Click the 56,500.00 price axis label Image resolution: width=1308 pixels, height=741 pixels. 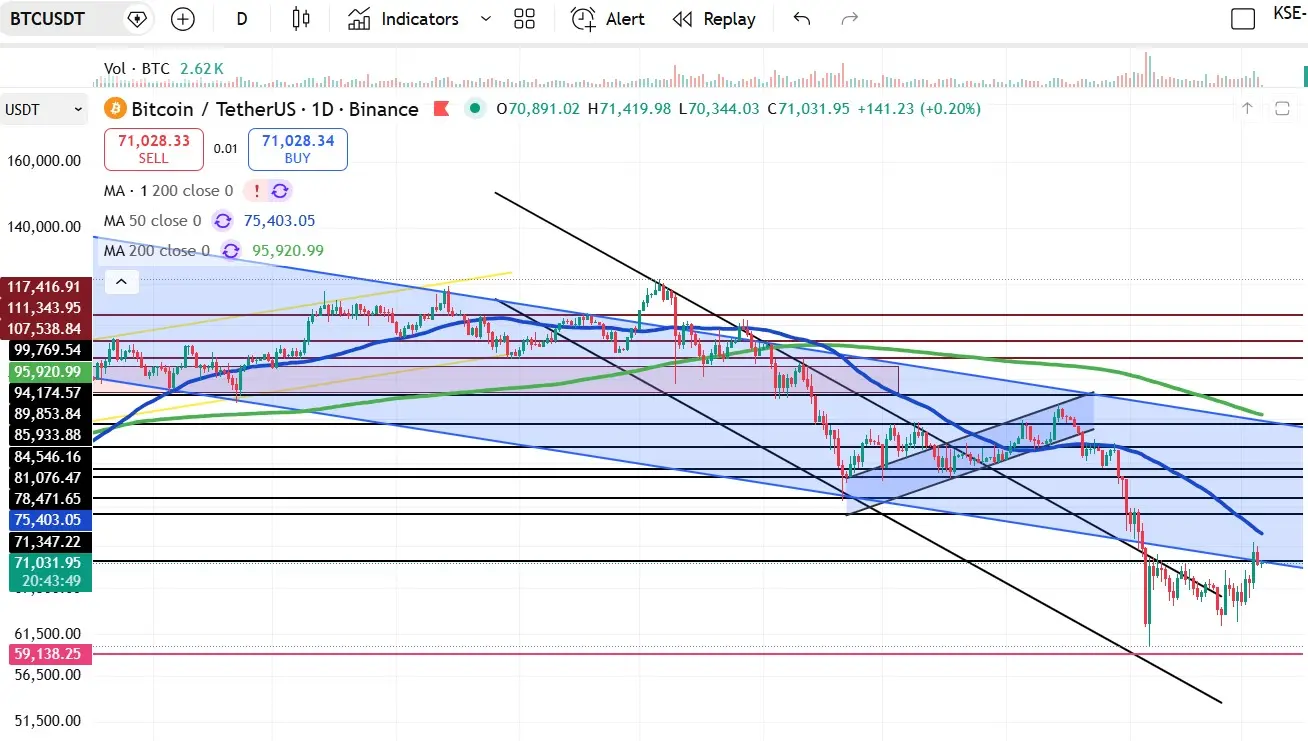[47, 675]
